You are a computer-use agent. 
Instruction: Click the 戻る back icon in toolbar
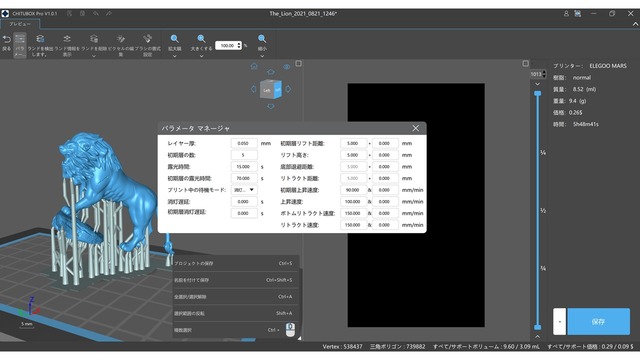7,40
